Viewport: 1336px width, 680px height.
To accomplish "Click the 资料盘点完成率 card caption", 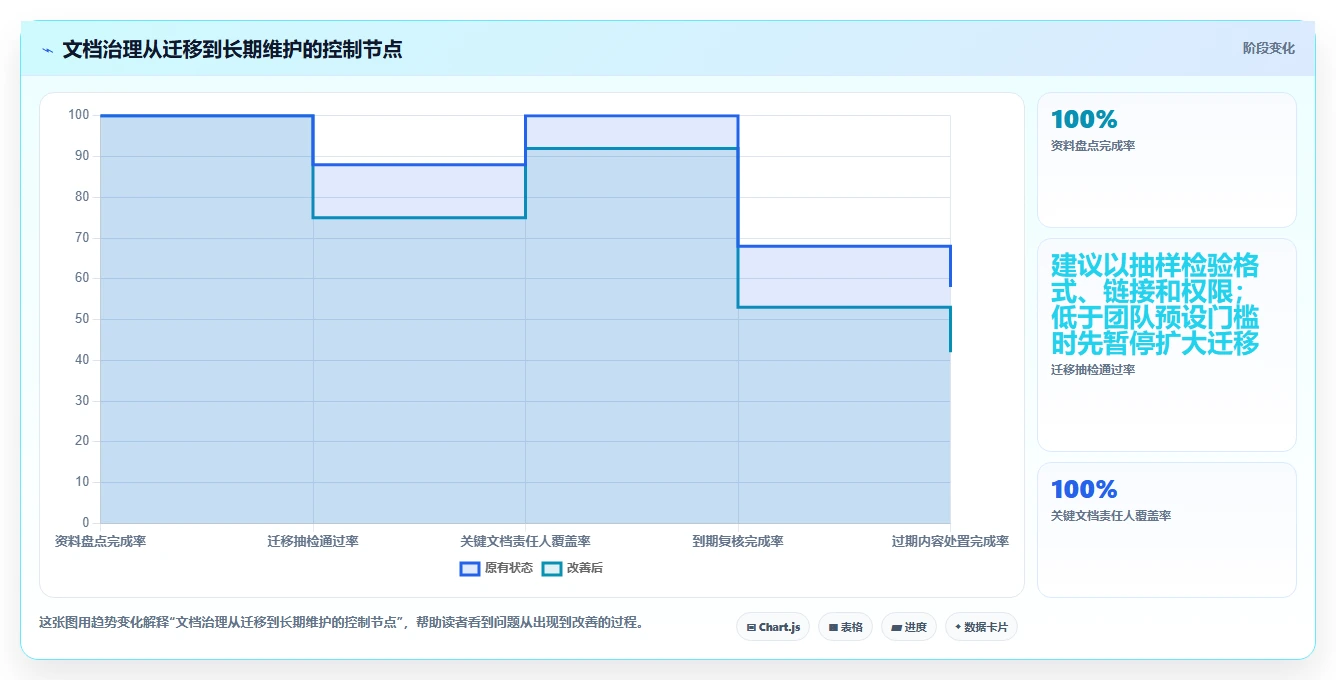I will 1093,146.
